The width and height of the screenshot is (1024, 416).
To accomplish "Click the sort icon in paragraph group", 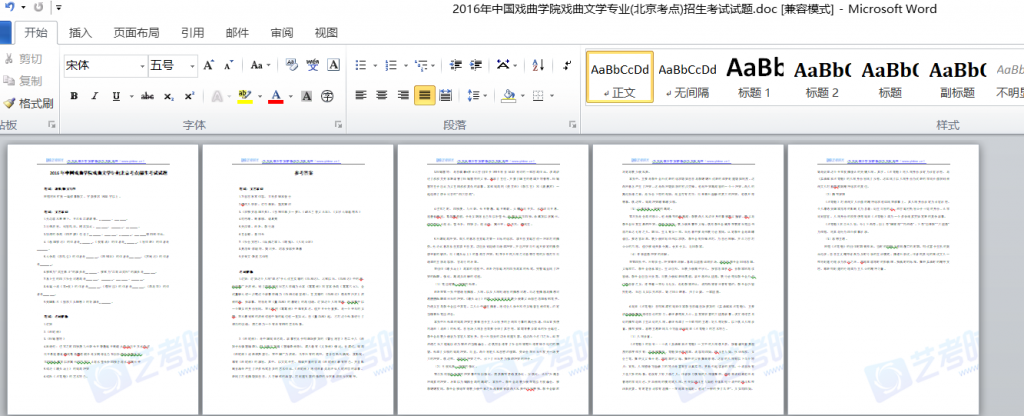I will (535, 66).
